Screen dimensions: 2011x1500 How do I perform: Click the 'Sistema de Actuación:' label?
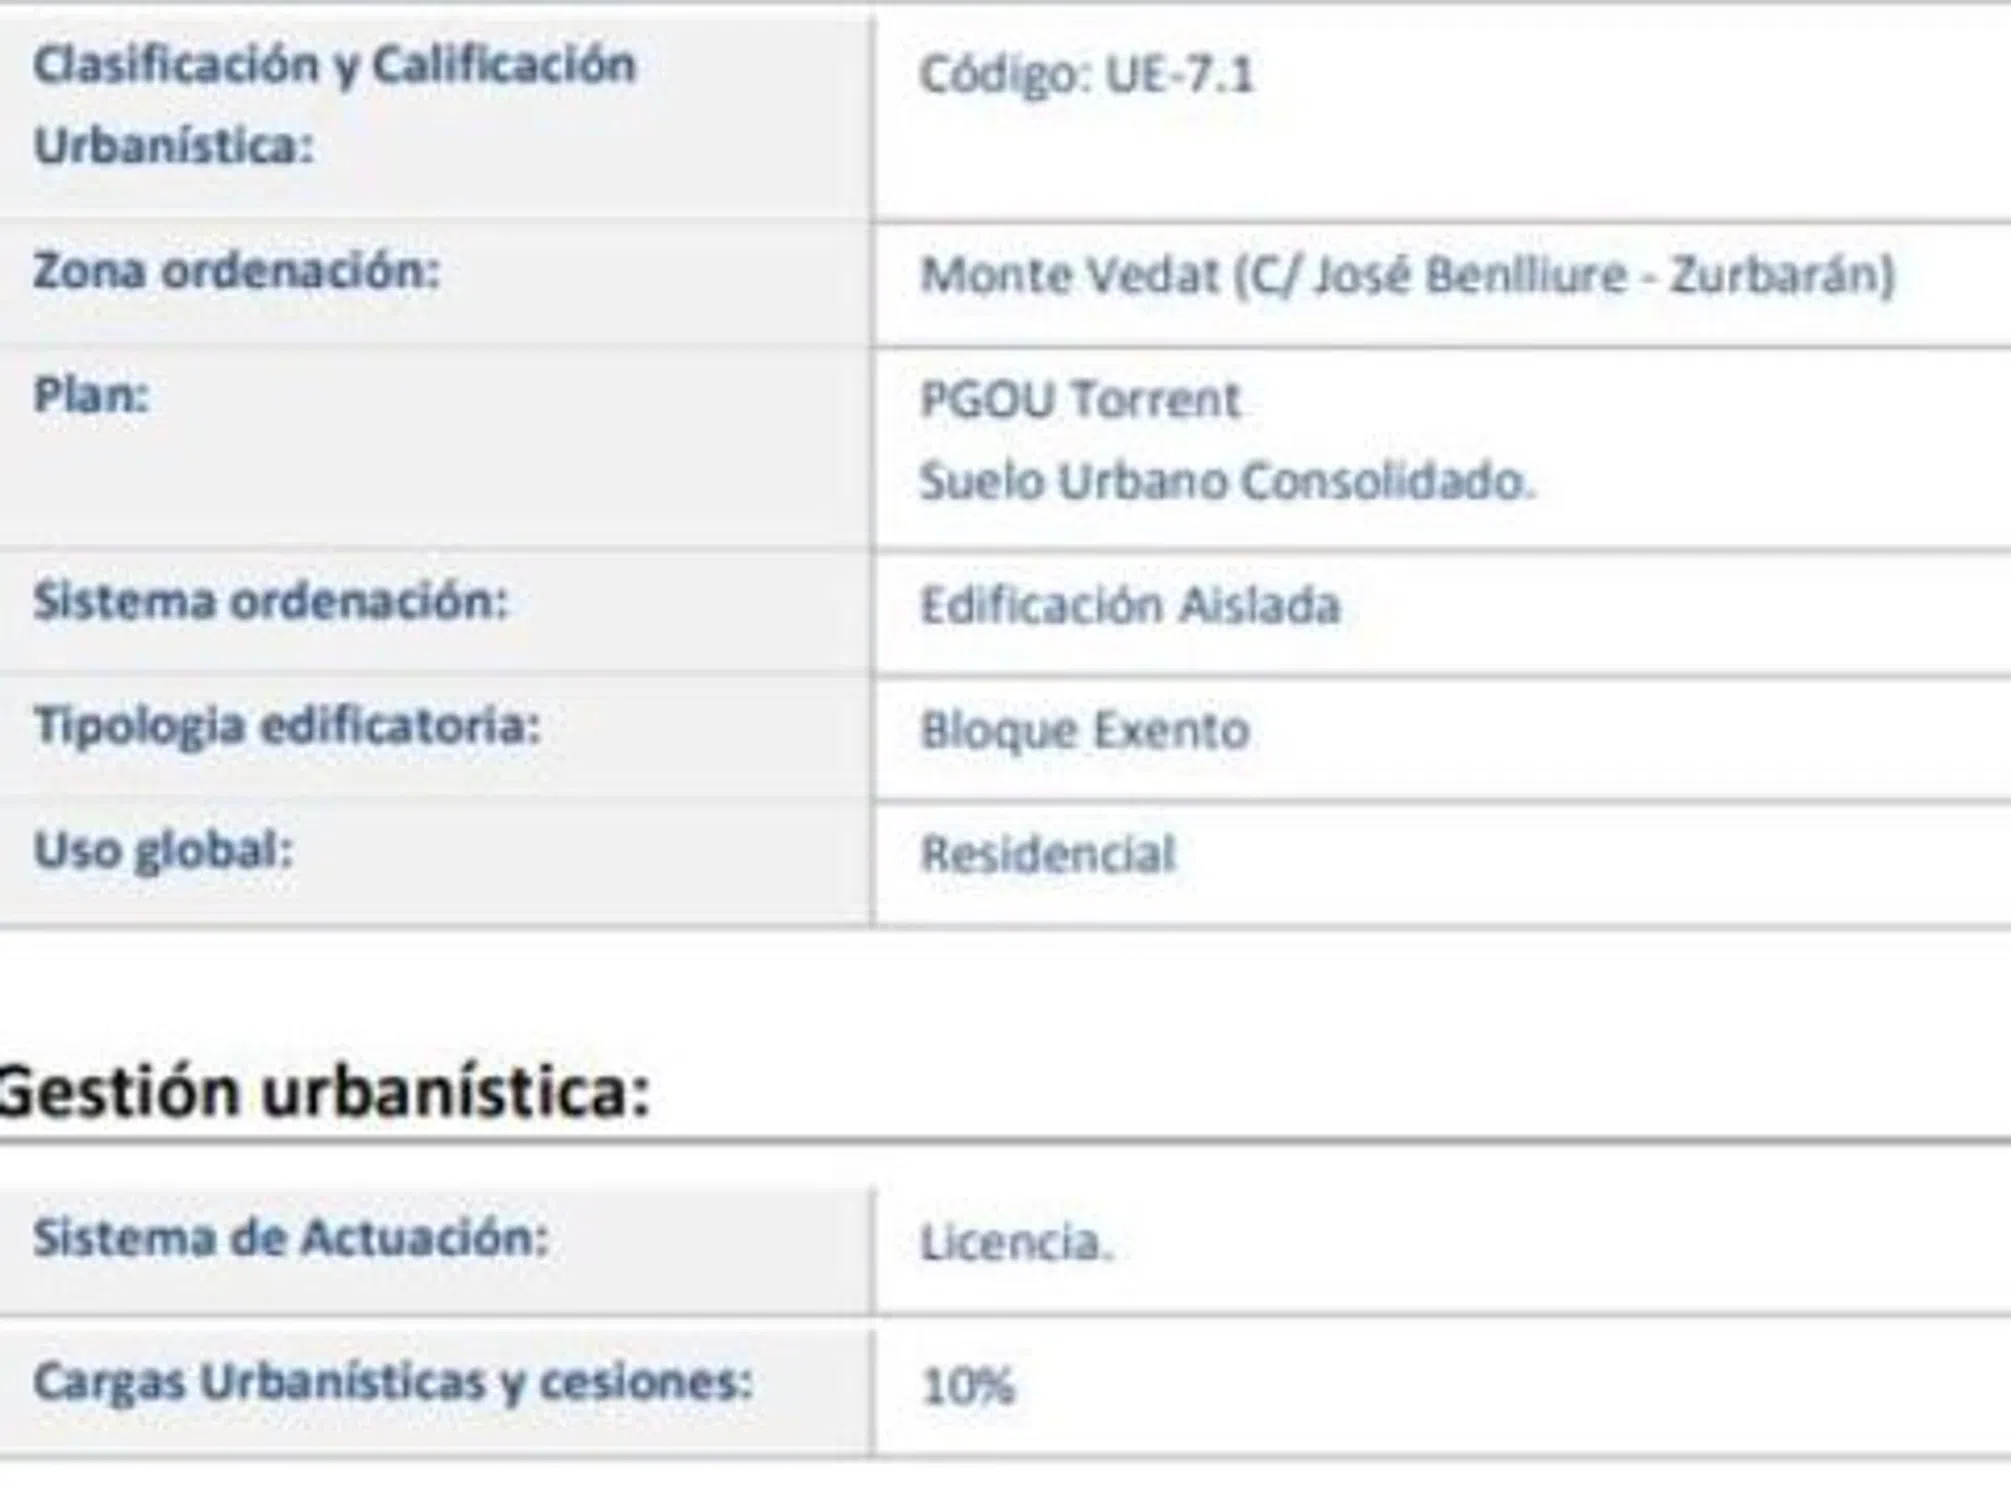point(291,1238)
